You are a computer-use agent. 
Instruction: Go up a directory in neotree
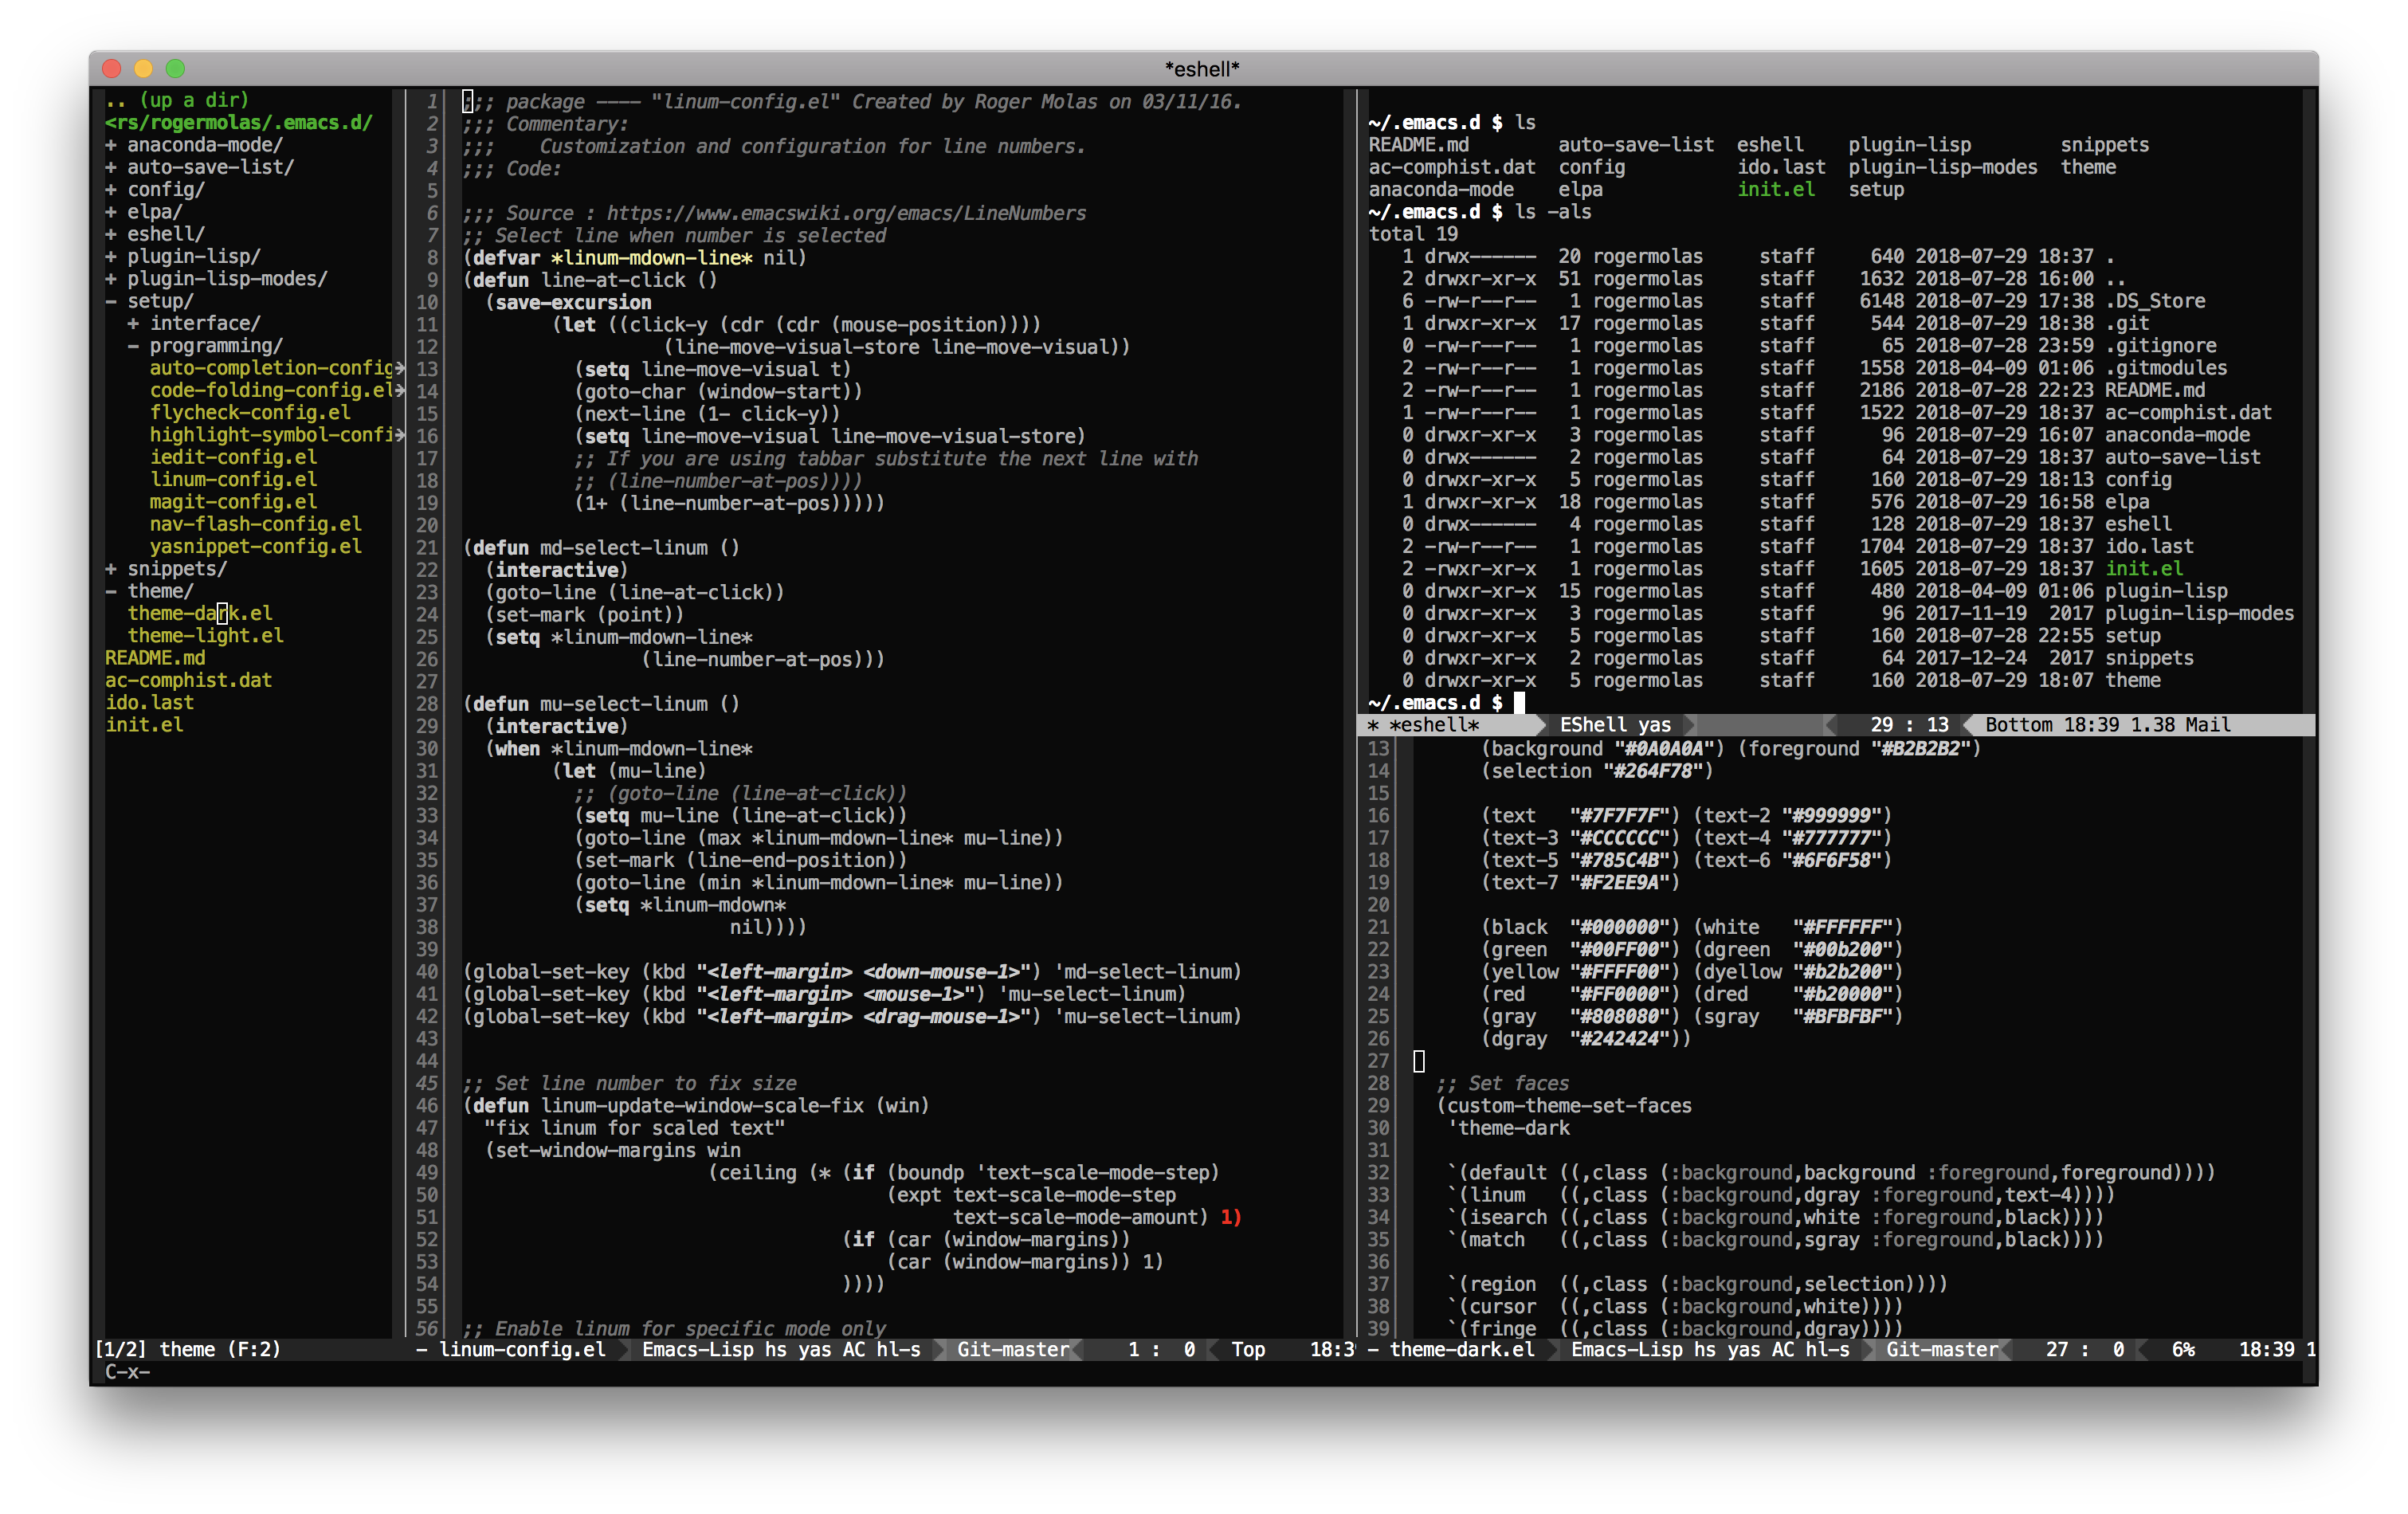click(177, 100)
